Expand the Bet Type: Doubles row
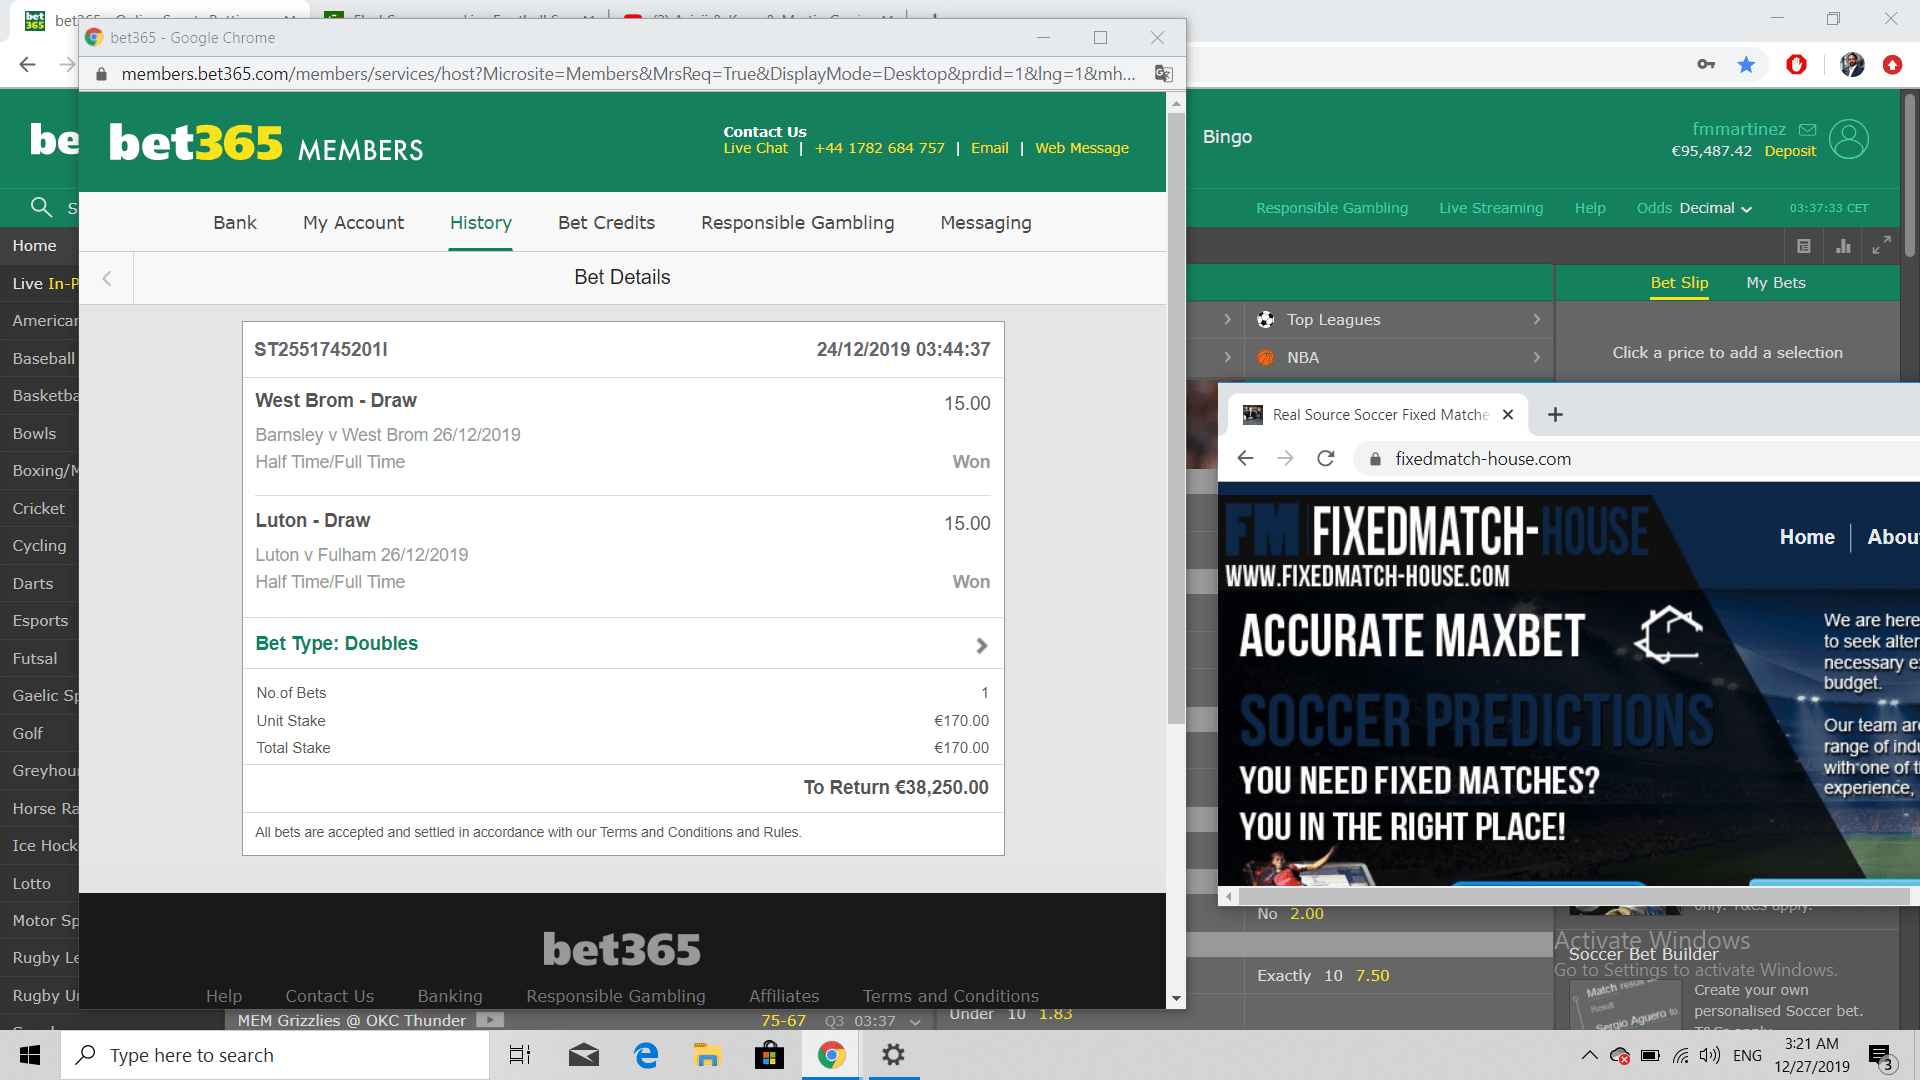 tap(622, 644)
